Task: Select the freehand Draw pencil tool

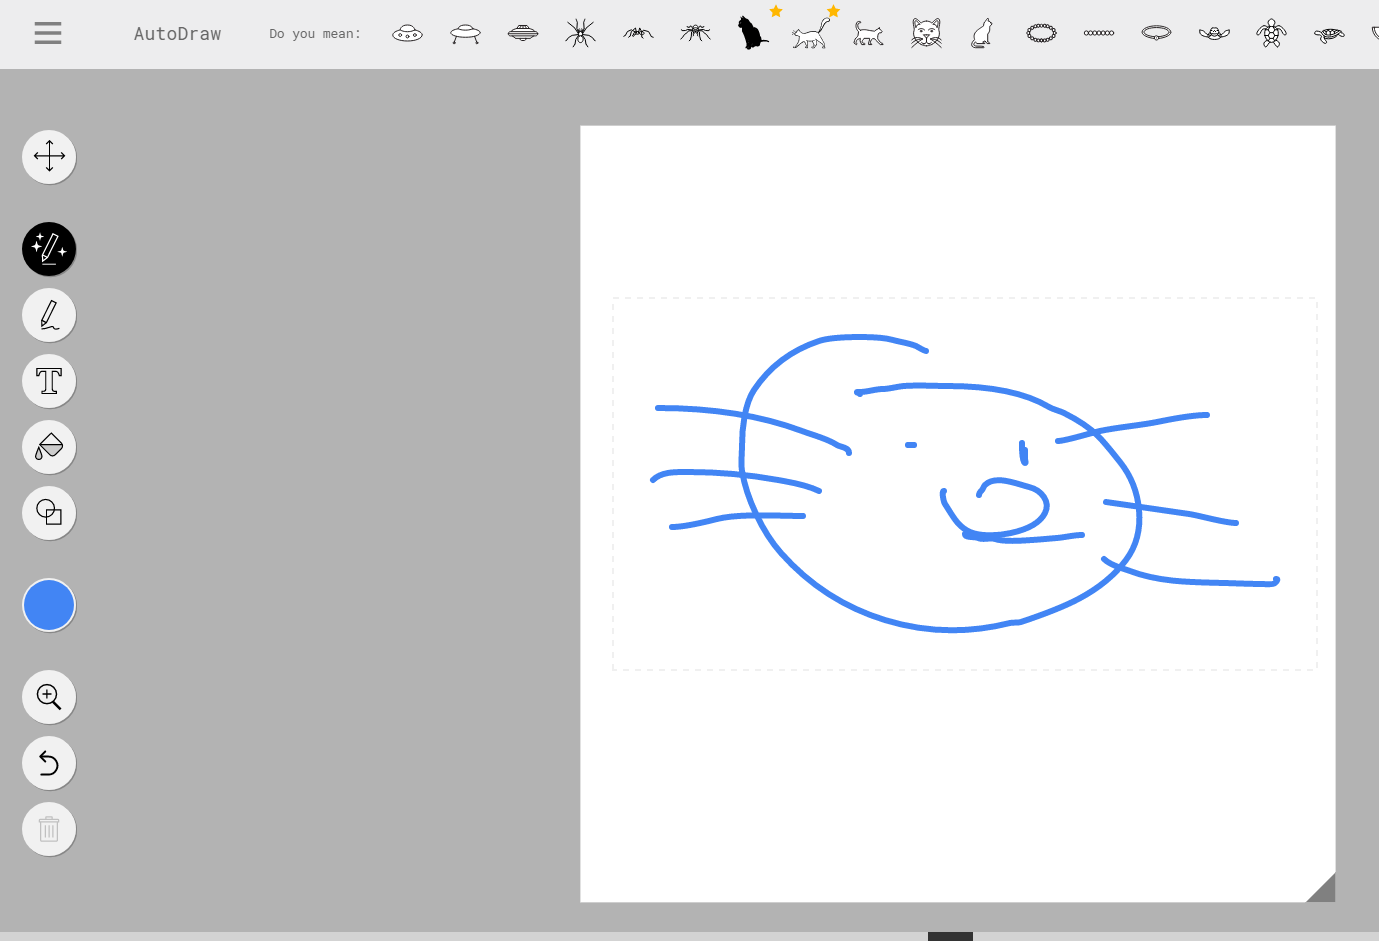Action: coord(49,315)
